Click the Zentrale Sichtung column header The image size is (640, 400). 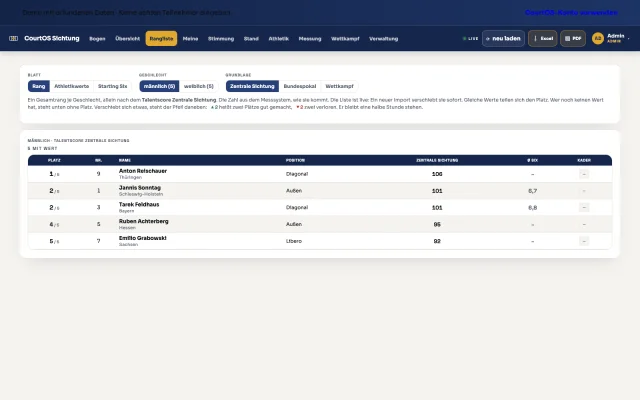tap(437, 160)
